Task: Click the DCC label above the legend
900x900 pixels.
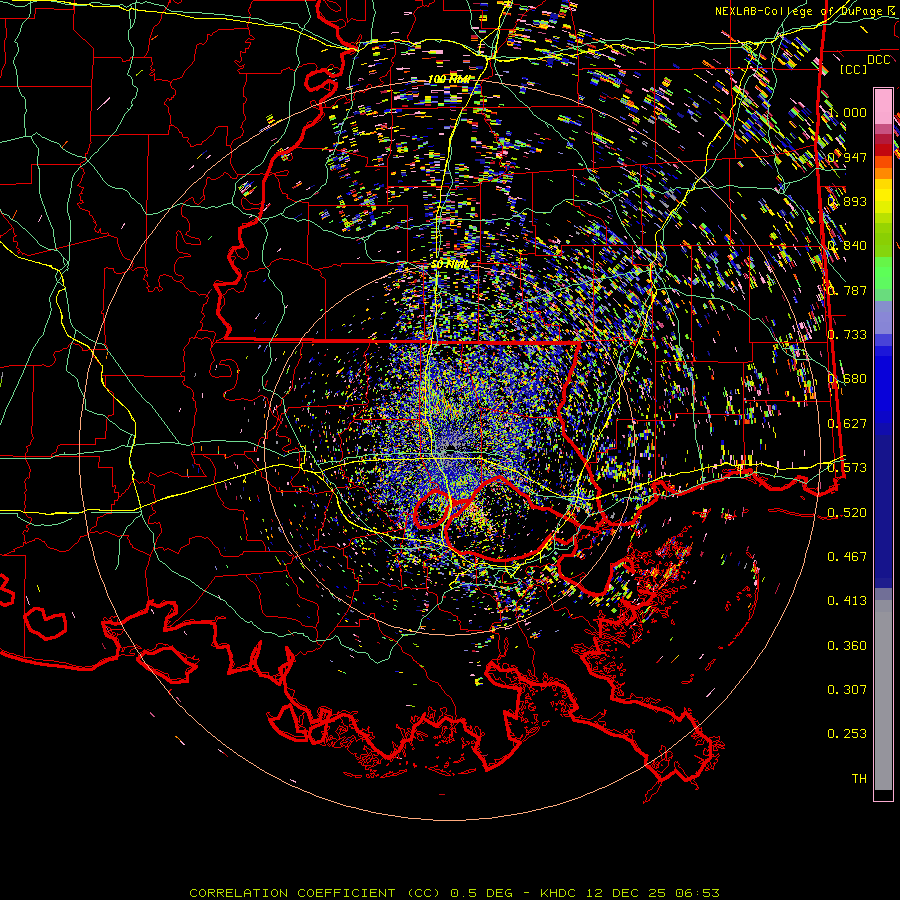Action: point(878,59)
